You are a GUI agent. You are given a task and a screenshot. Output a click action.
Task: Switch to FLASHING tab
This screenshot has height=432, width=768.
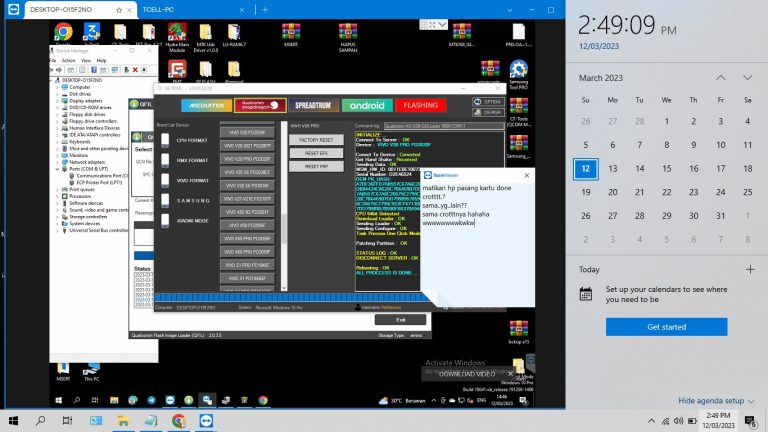pos(421,105)
